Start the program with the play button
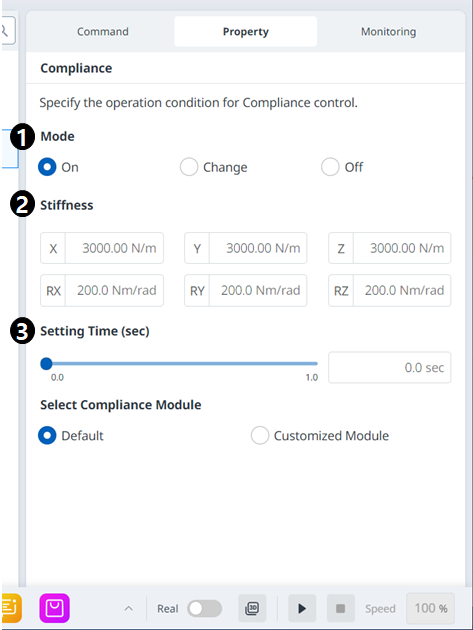The image size is (473, 630). pos(302,608)
